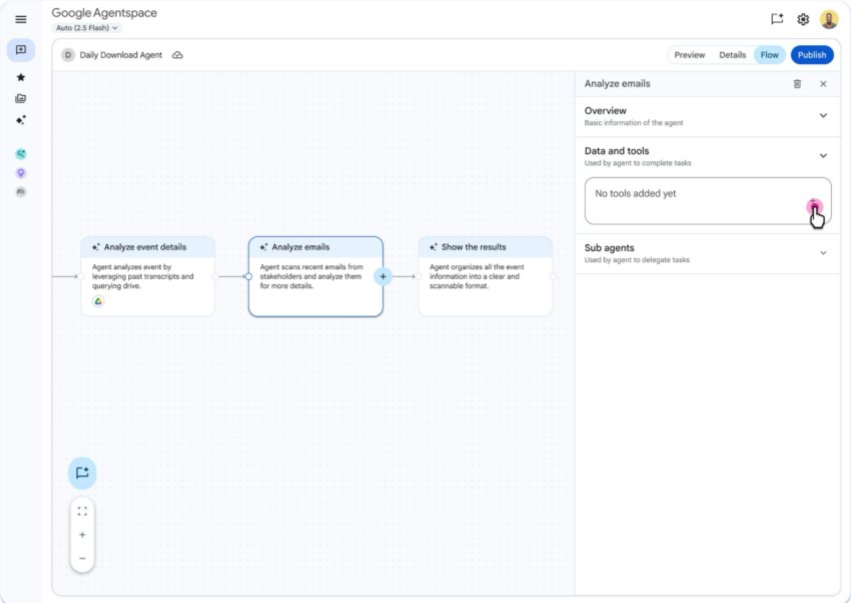Click the "No tools added yet" box
This screenshot has width=851, height=603.
coord(708,201)
